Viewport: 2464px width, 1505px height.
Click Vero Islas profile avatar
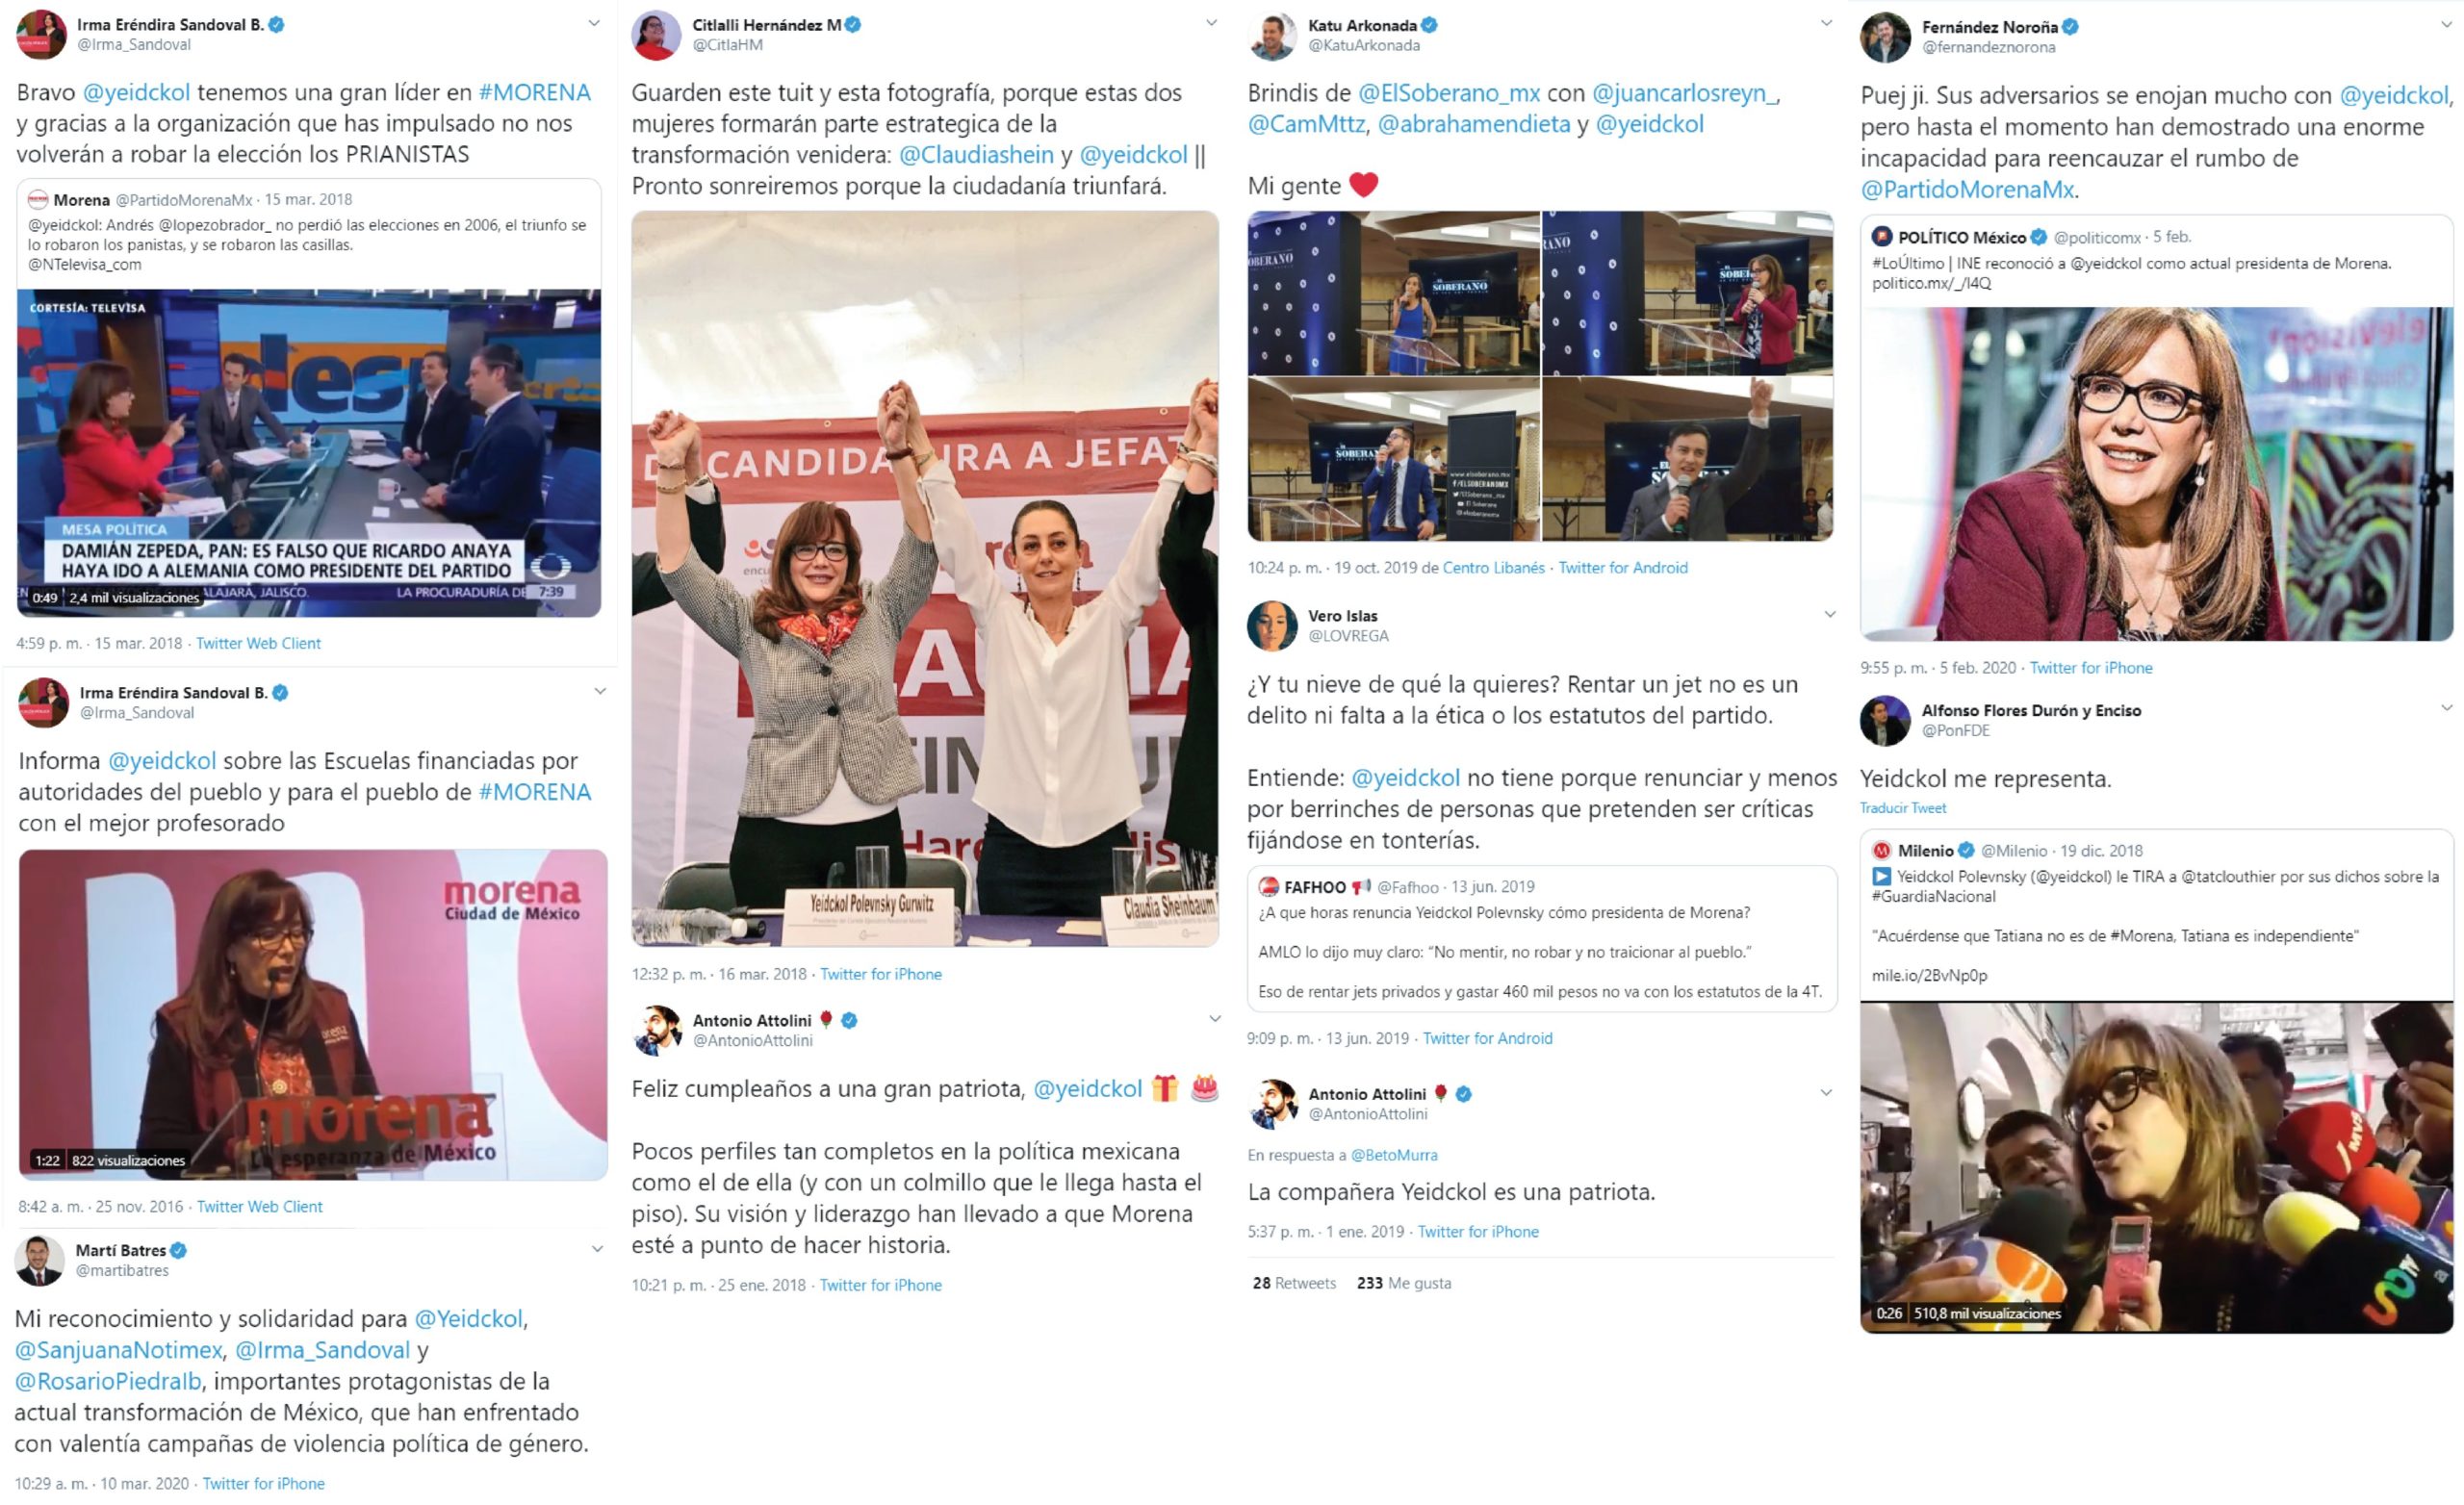coord(1272,626)
